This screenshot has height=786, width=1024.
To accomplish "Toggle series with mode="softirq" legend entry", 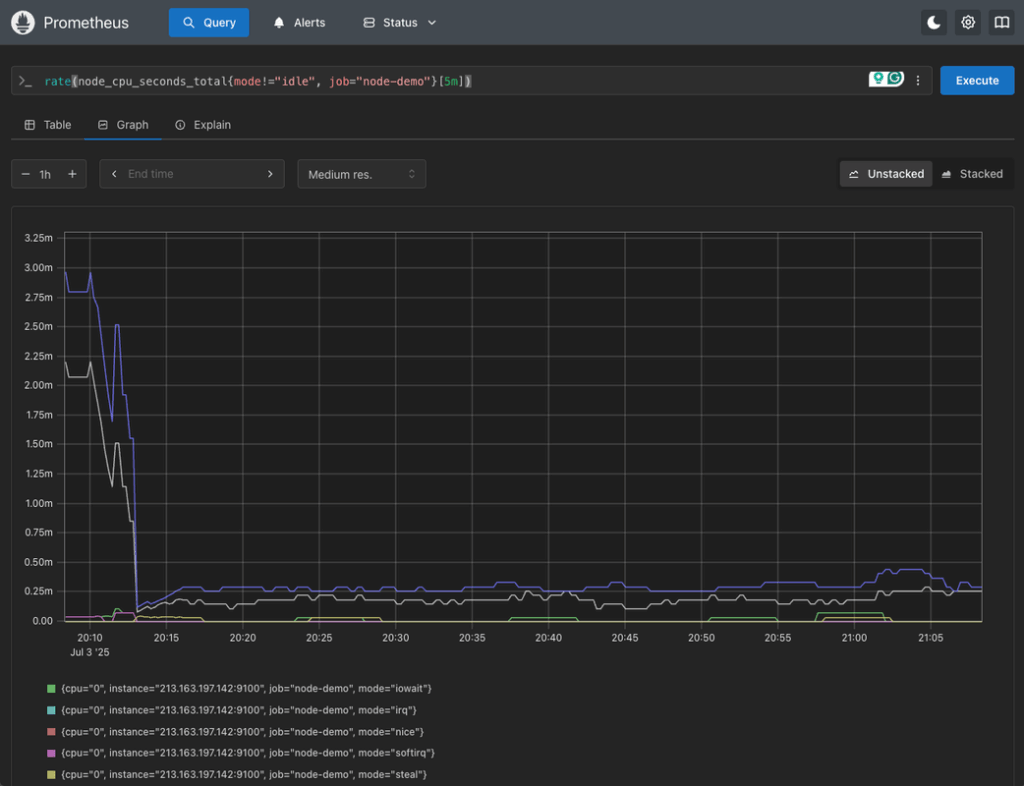I will [241, 753].
